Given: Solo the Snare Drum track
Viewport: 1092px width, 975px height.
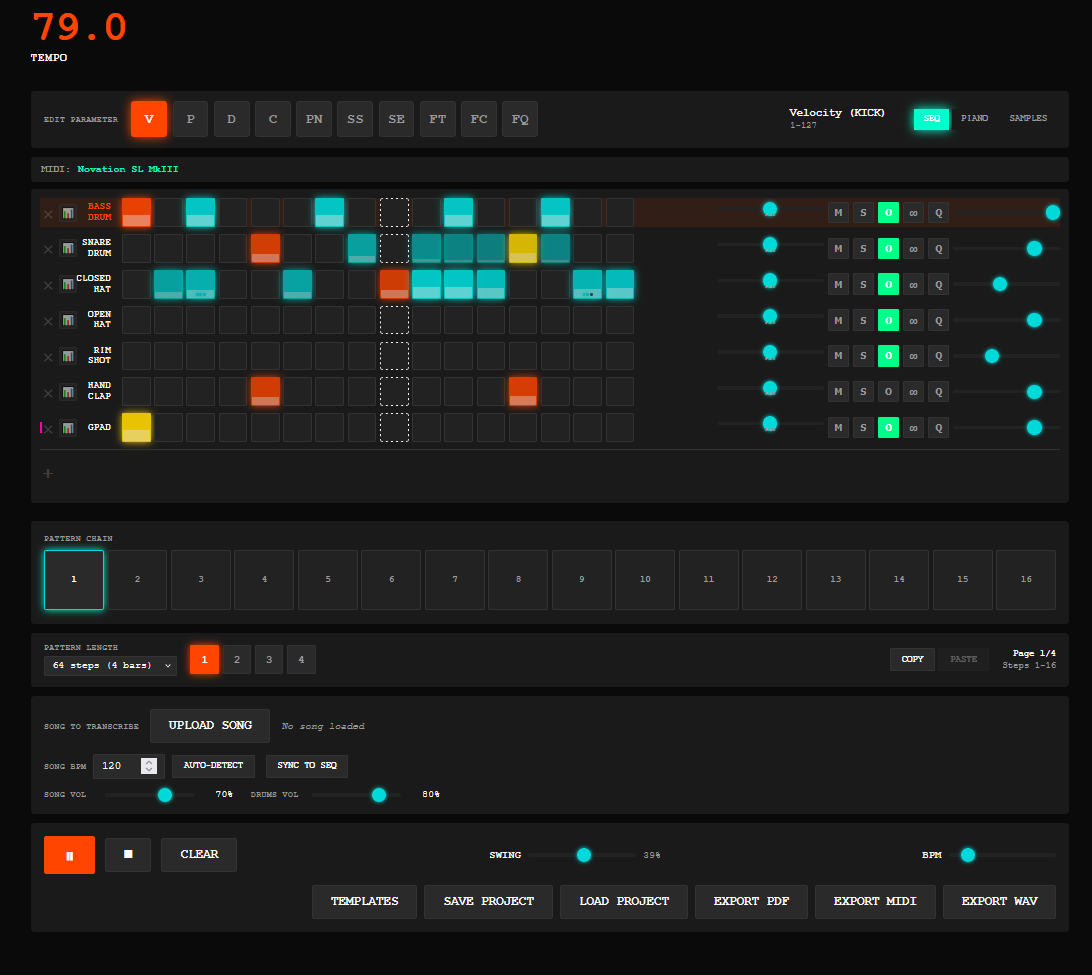Looking at the screenshot, I should pyautogui.click(x=863, y=249).
